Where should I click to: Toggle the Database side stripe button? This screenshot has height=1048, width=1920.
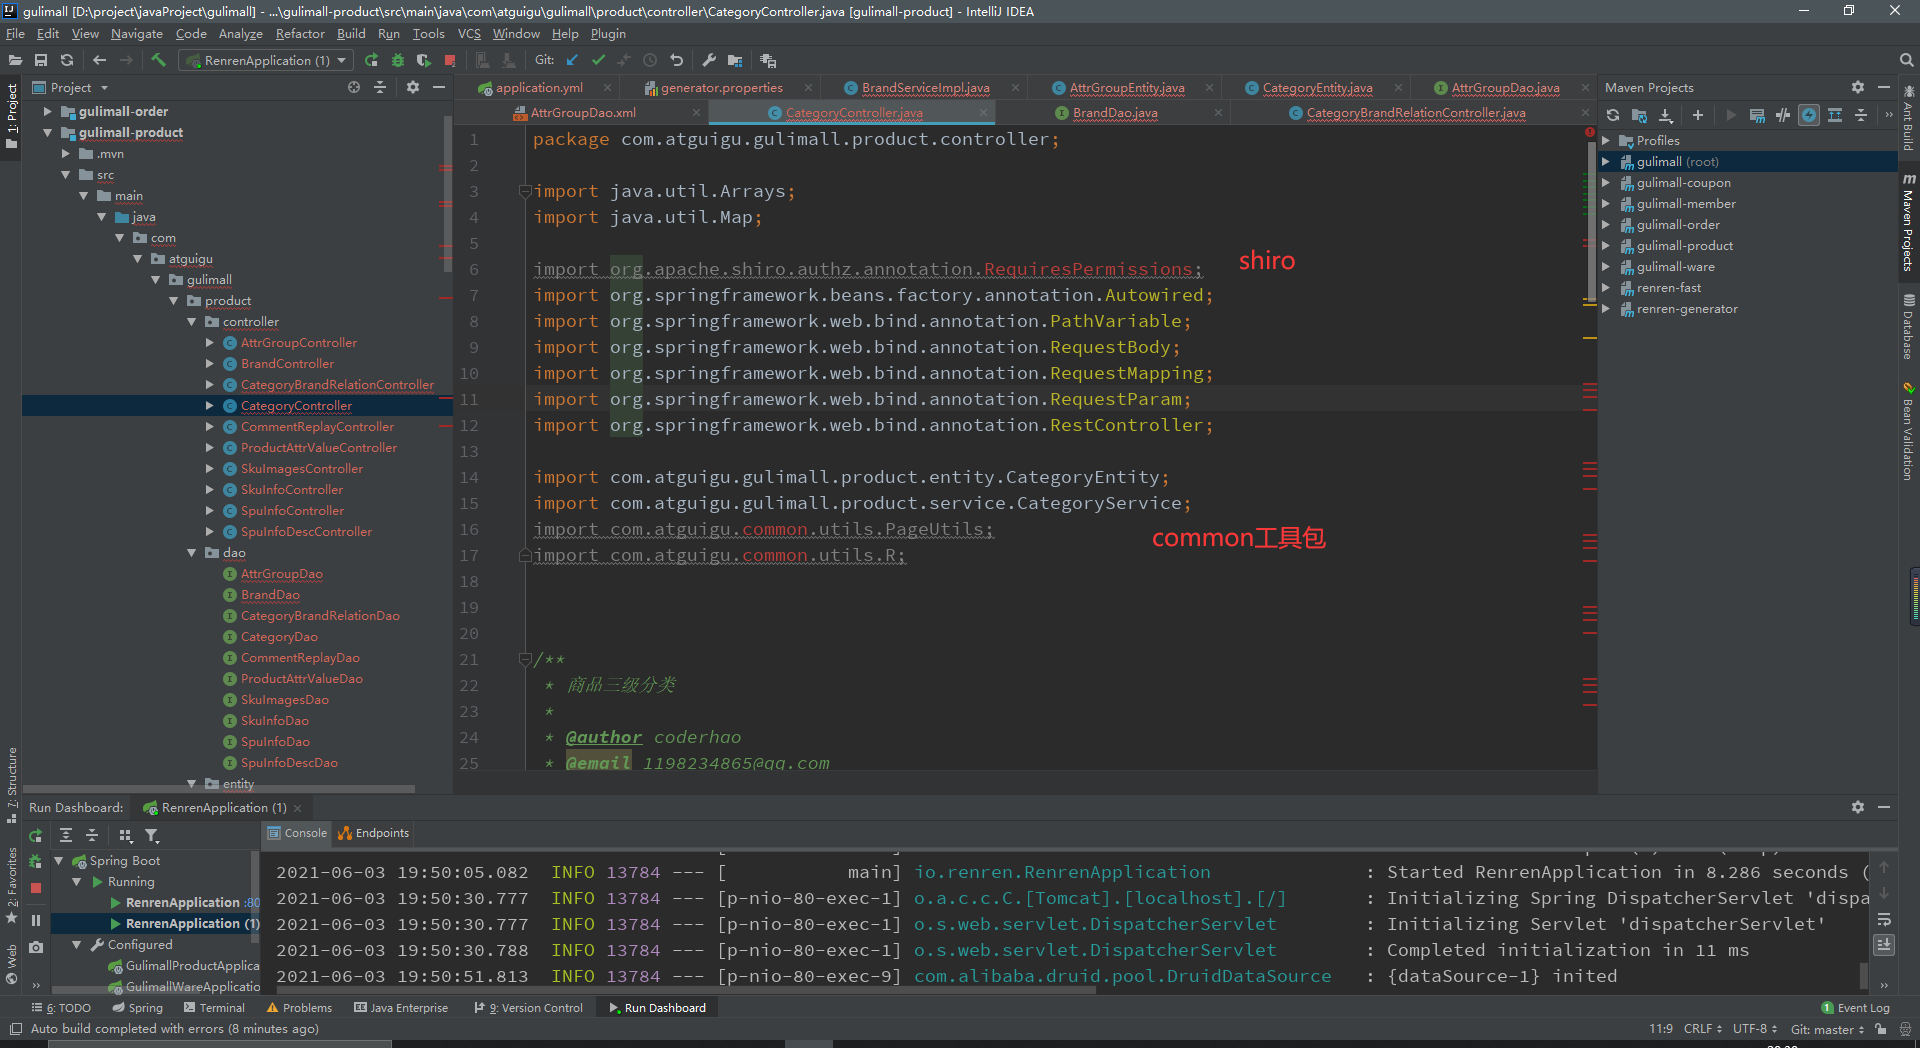click(x=1908, y=326)
